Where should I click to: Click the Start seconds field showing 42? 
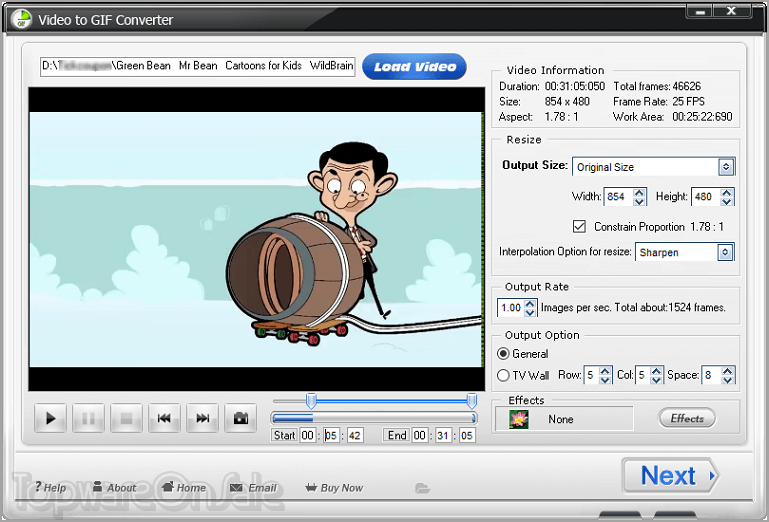pos(355,435)
